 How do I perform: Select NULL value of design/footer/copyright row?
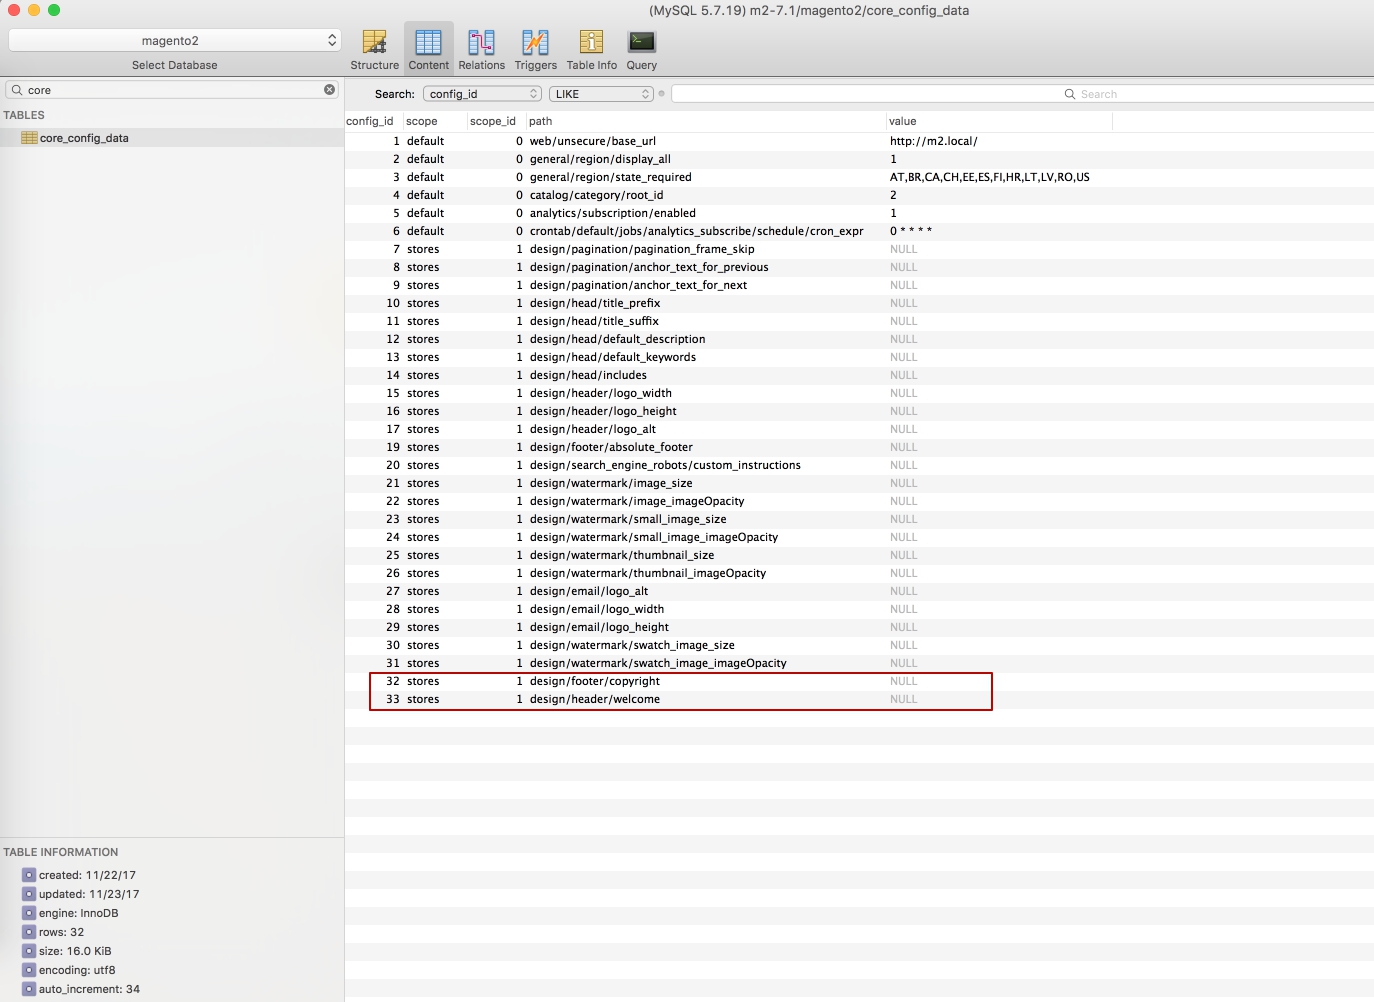pyautogui.click(x=903, y=681)
